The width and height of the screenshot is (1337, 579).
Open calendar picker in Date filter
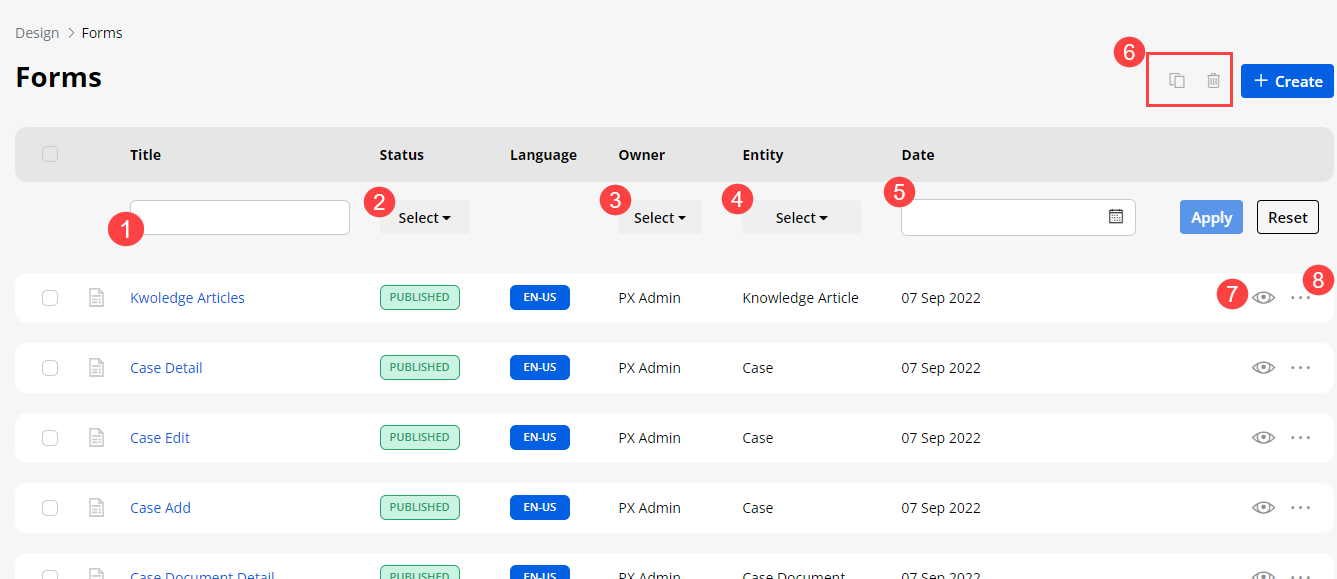pos(1116,217)
